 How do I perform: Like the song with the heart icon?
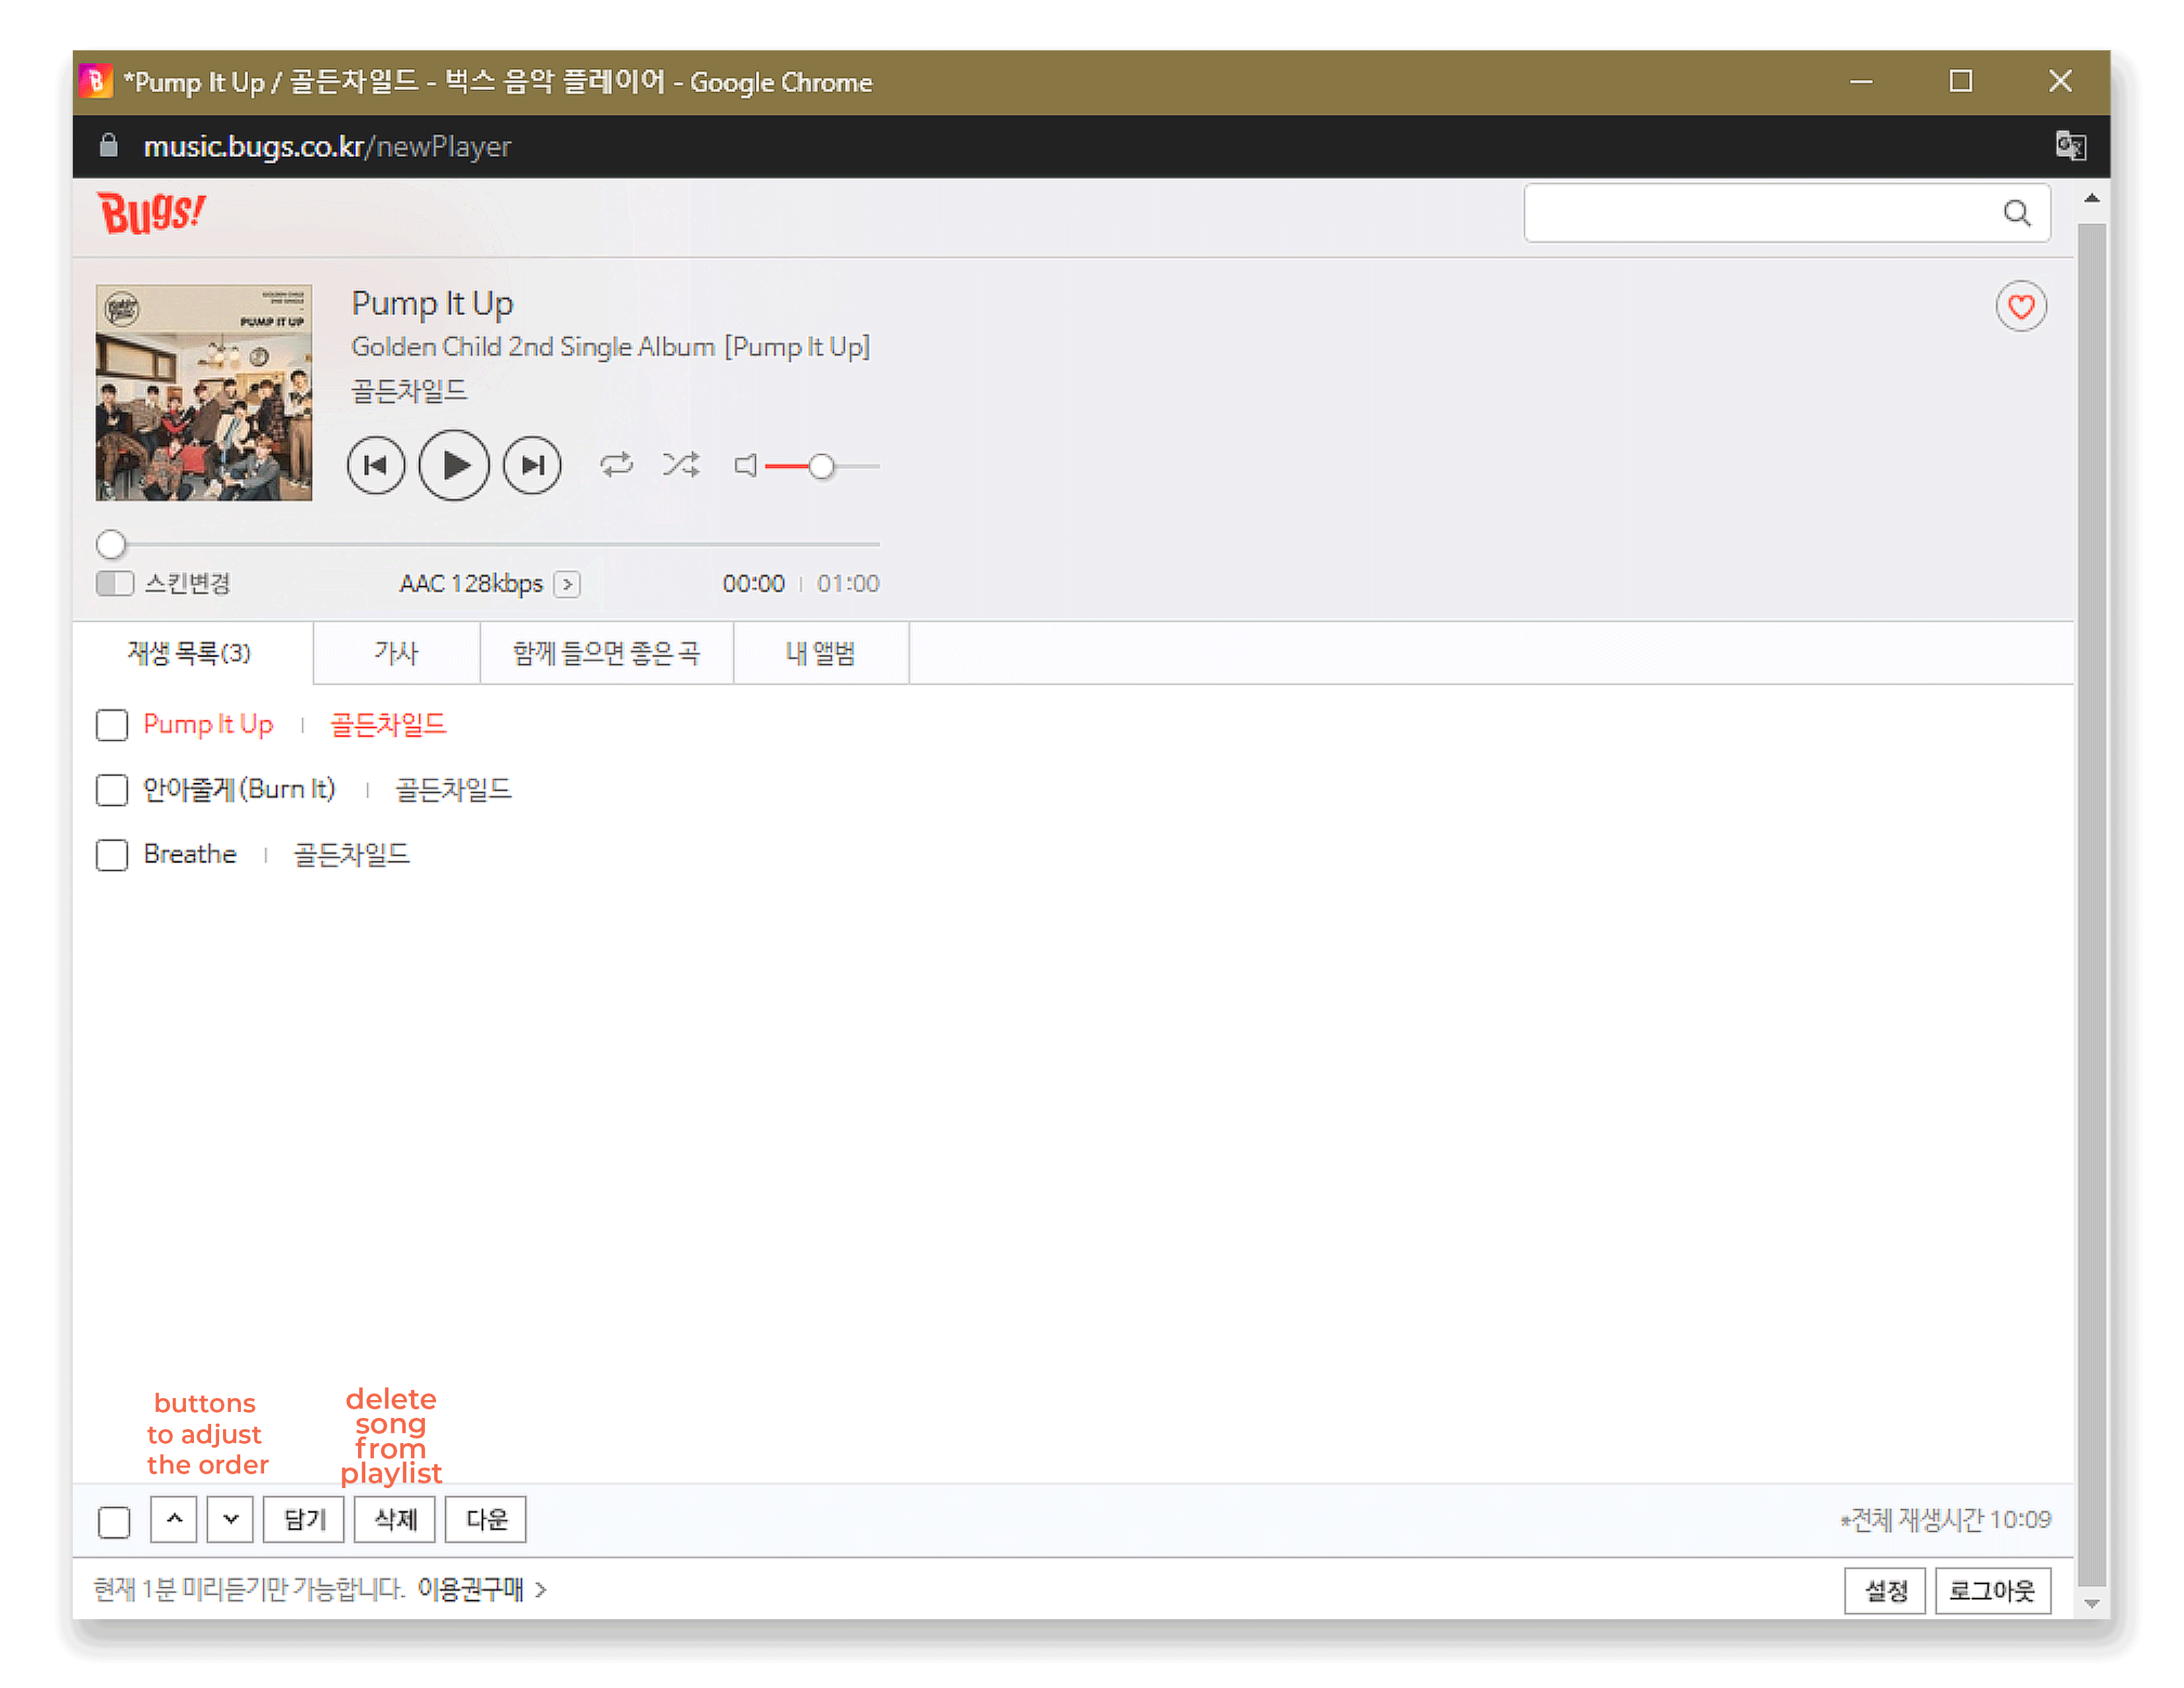[2020, 306]
